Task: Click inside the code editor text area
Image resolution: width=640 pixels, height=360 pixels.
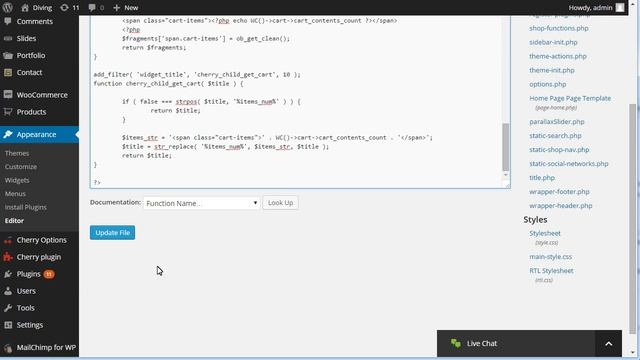Action: coord(296,102)
